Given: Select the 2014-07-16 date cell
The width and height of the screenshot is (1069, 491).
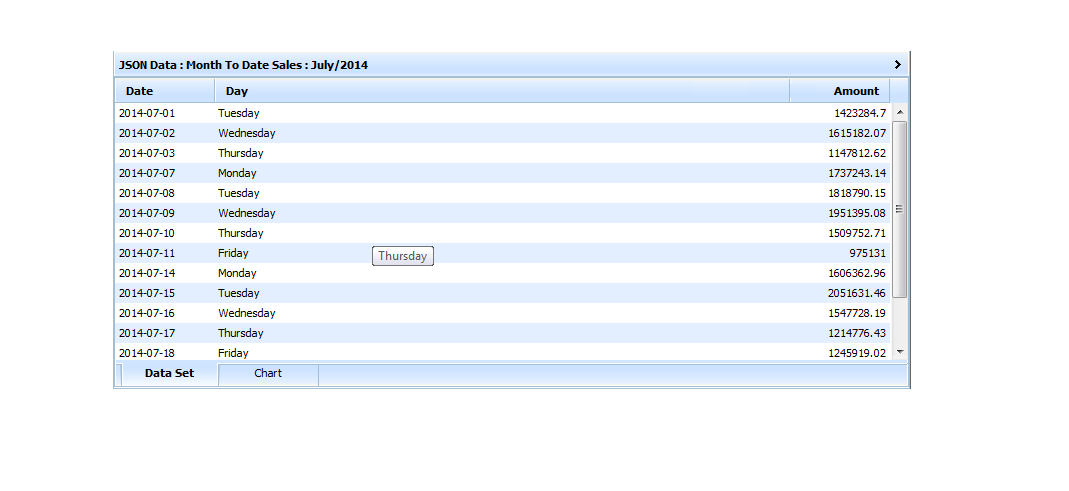Looking at the screenshot, I should click(147, 313).
